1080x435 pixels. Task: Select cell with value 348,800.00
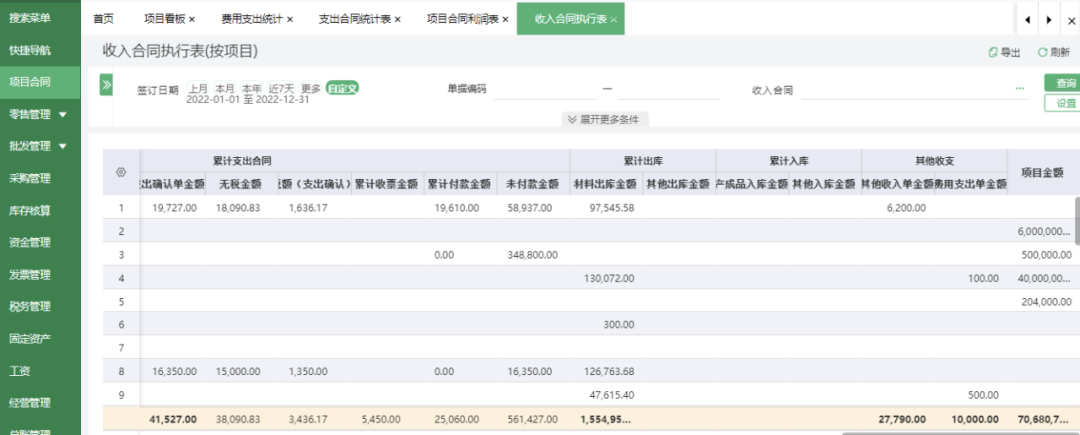tap(533, 255)
